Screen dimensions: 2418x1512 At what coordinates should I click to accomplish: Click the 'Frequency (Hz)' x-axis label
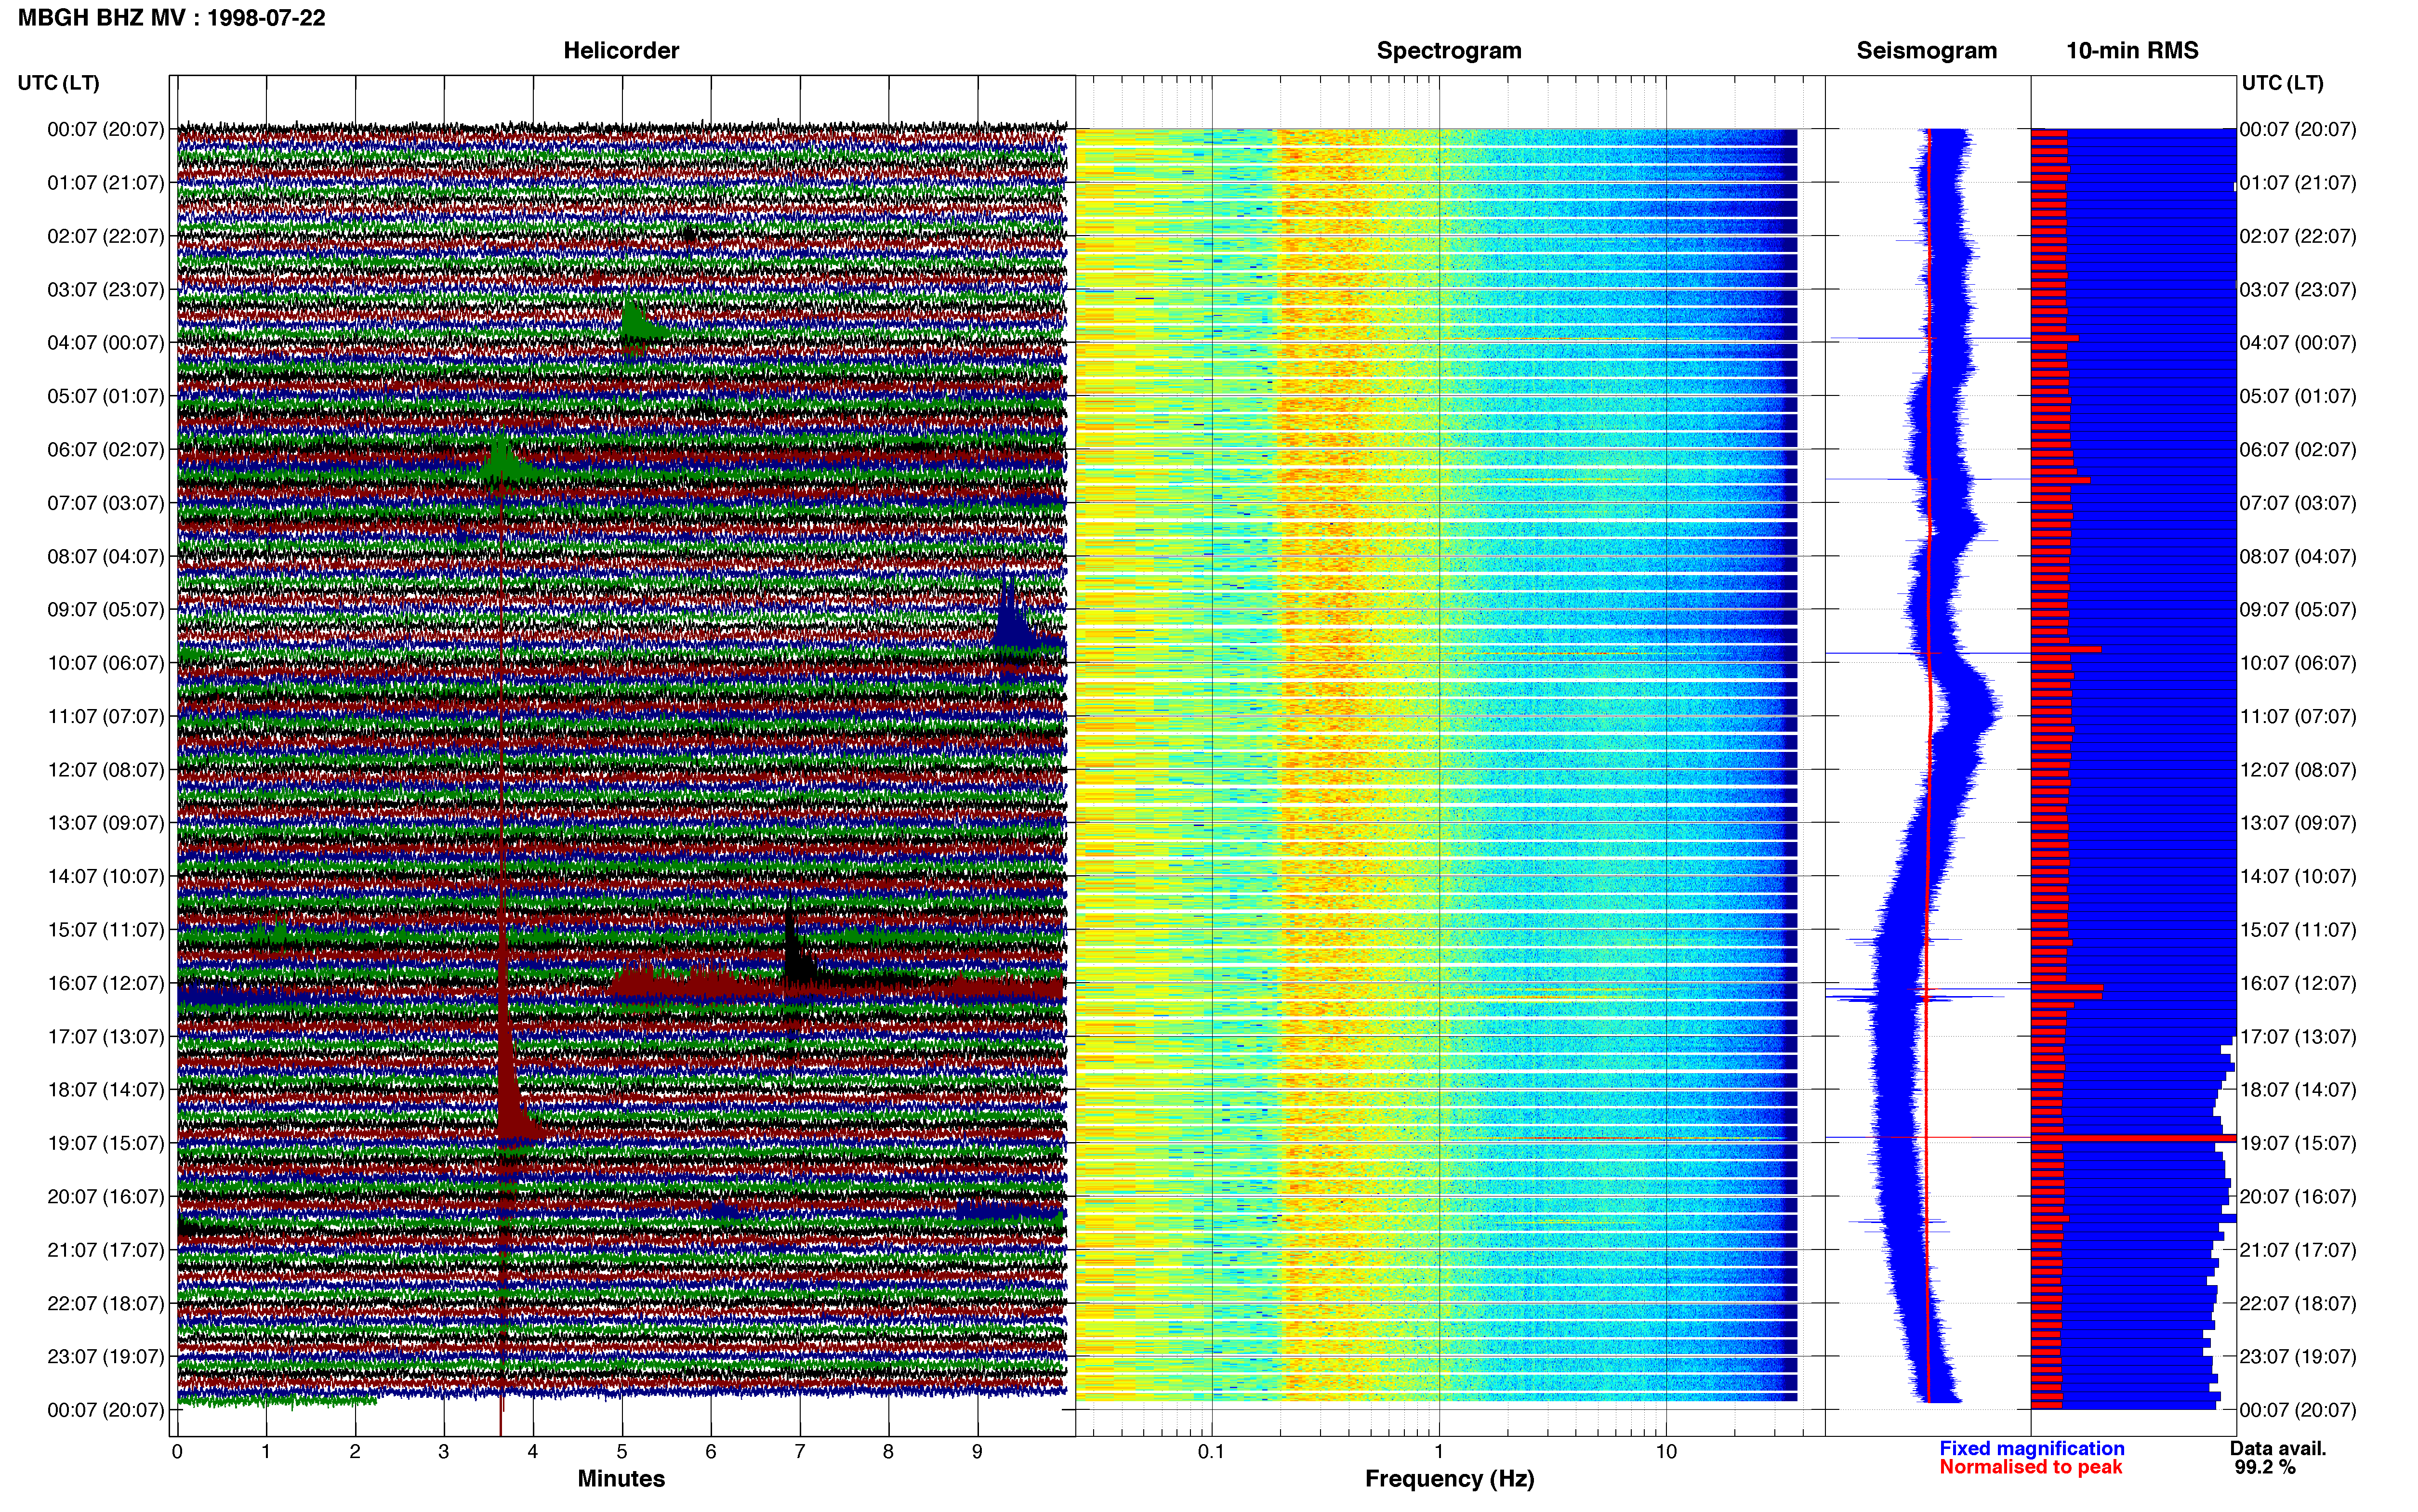click(x=1449, y=1478)
